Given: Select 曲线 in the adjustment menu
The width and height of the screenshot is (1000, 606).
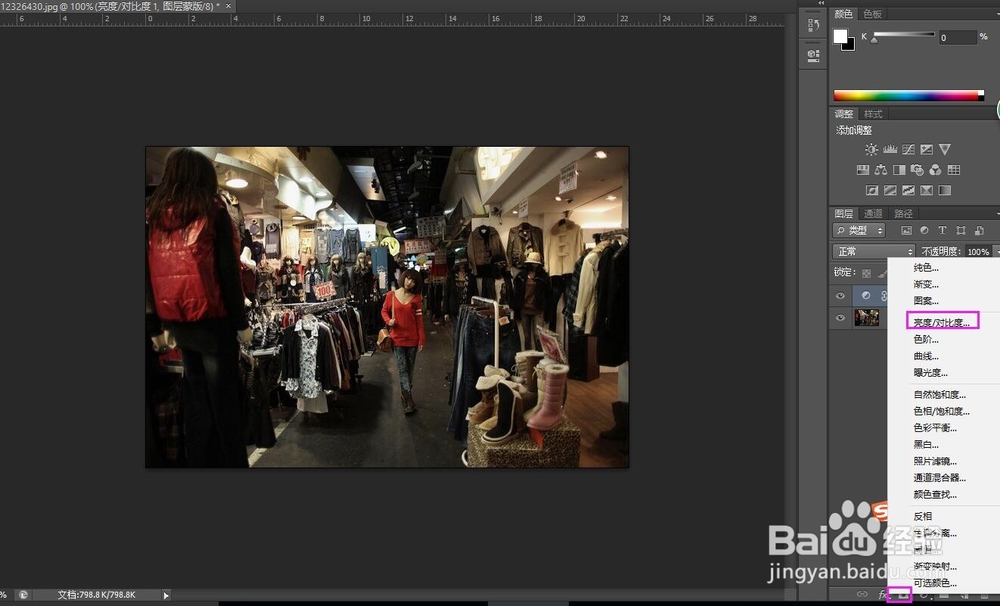Looking at the screenshot, I should pyautogui.click(x=926, y=356).
